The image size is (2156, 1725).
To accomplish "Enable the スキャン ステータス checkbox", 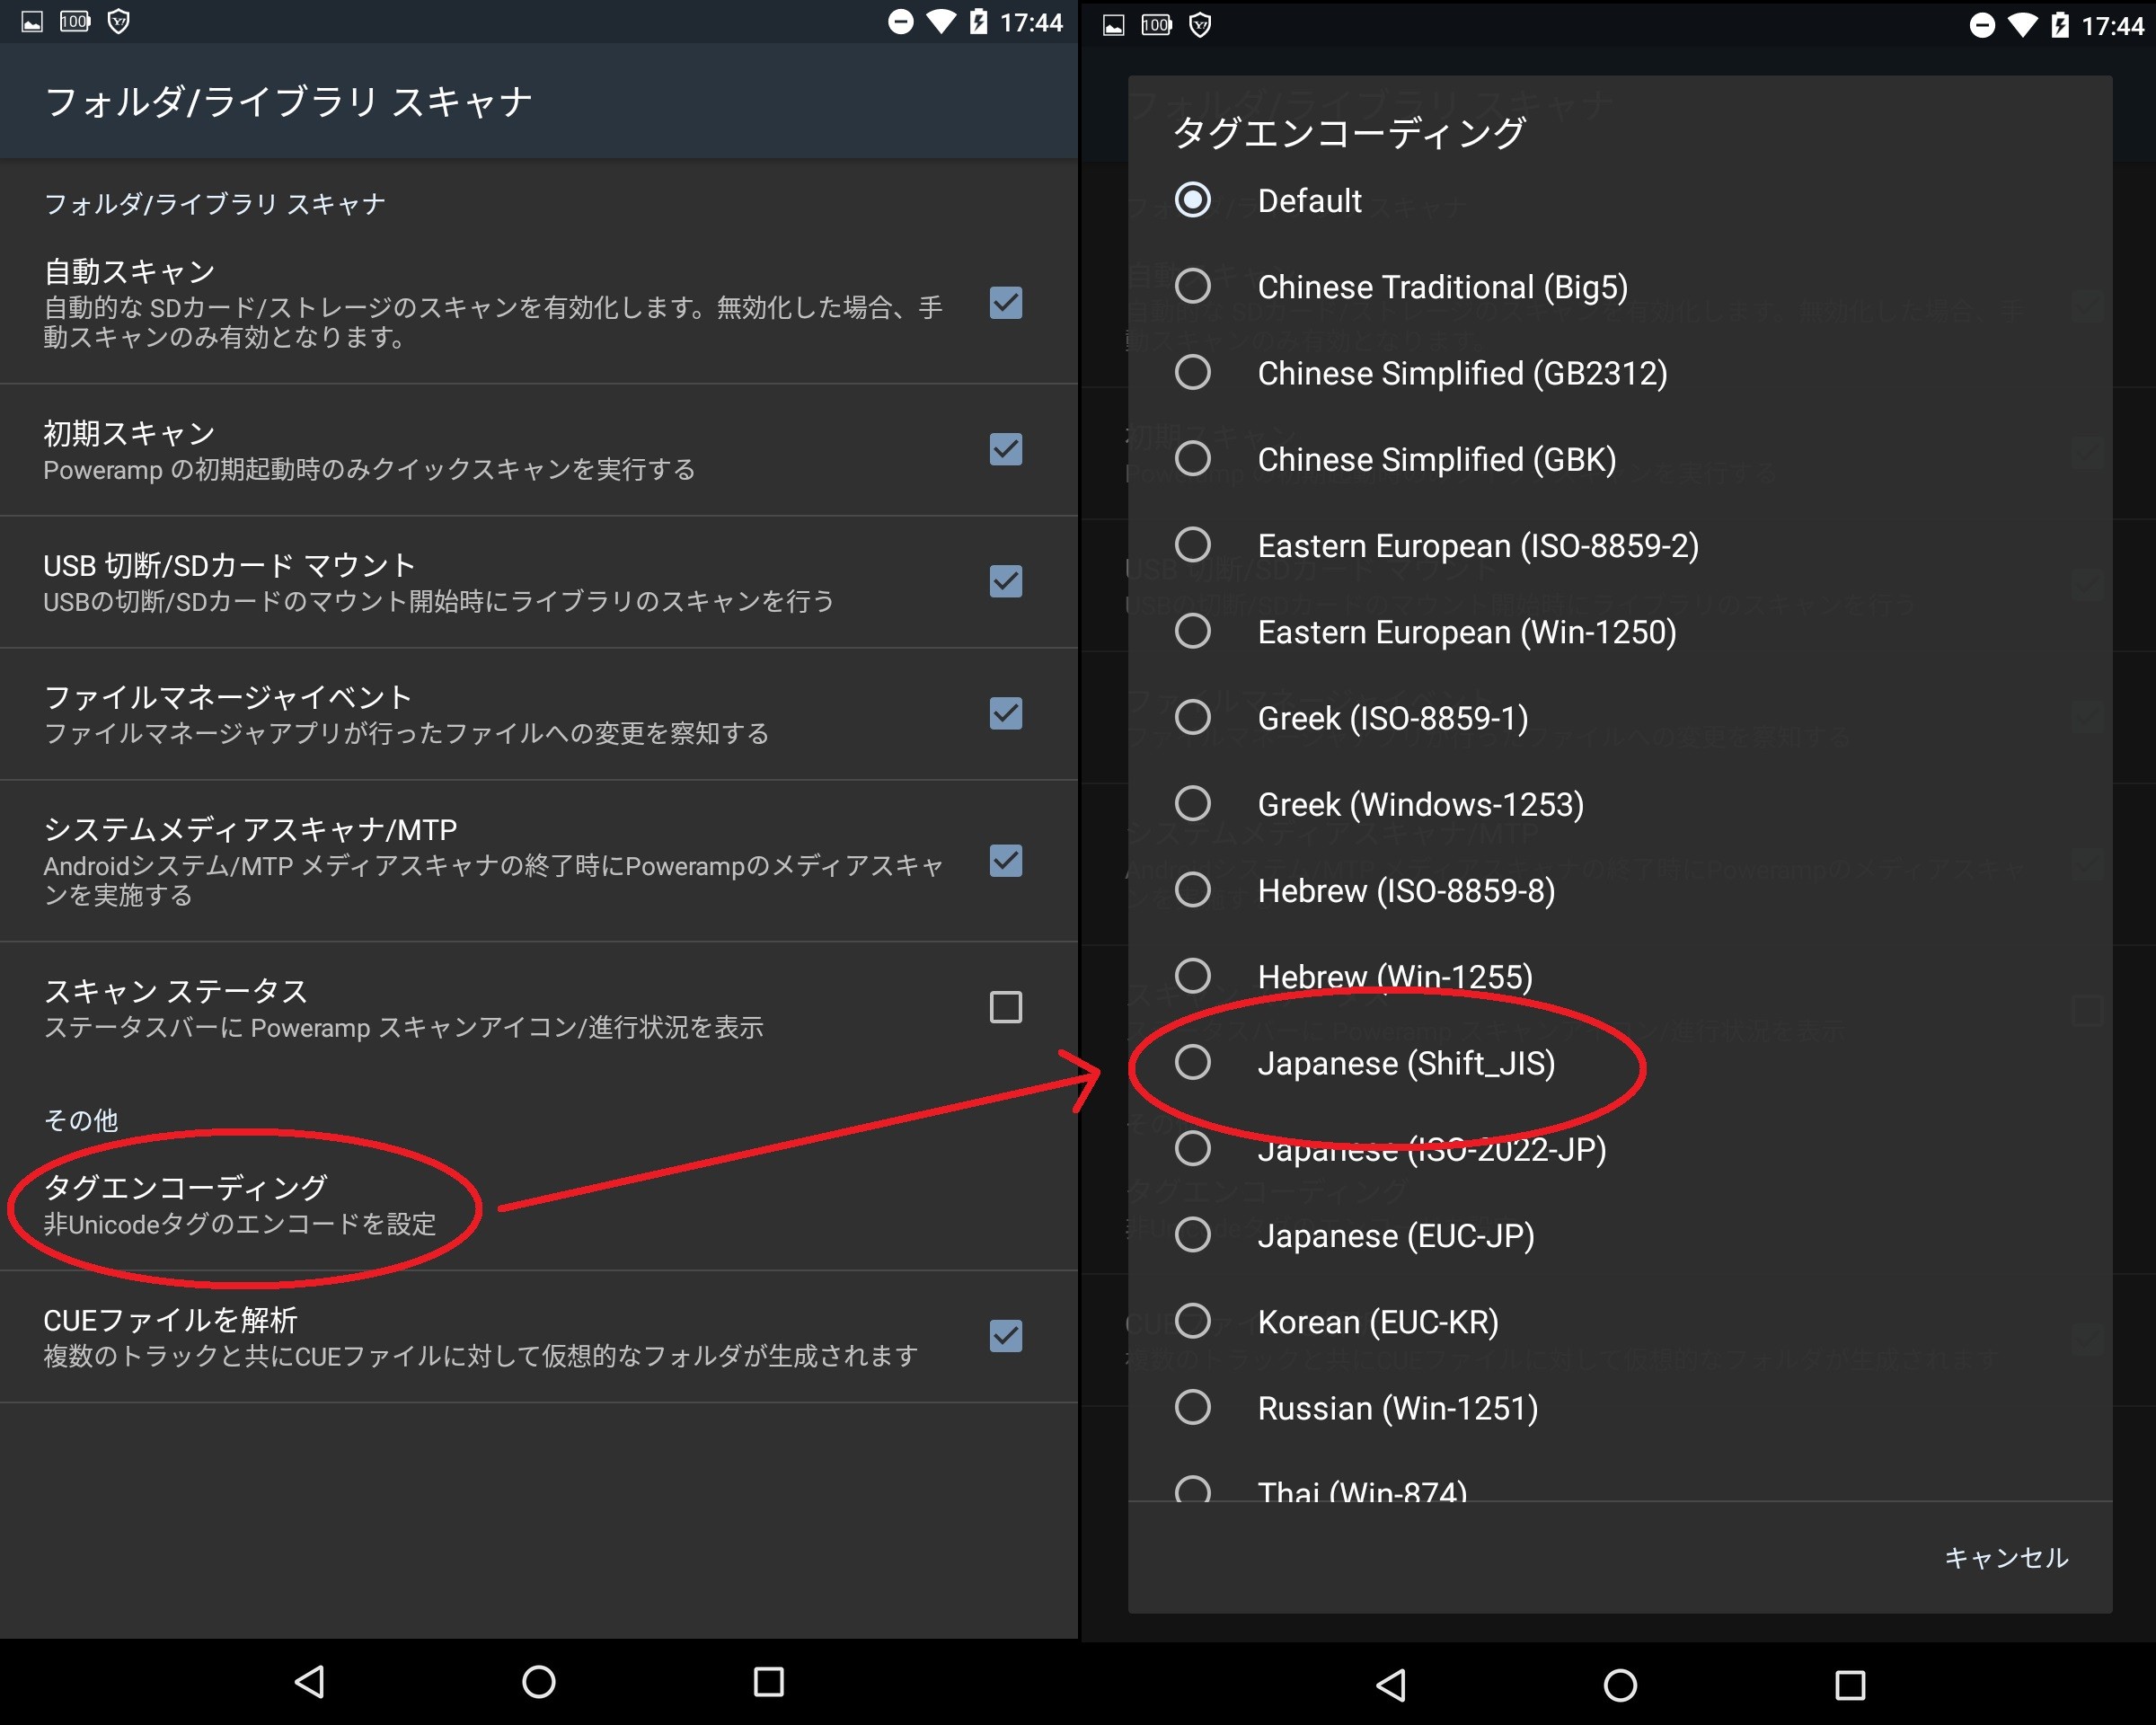I will point(1005,1007).
